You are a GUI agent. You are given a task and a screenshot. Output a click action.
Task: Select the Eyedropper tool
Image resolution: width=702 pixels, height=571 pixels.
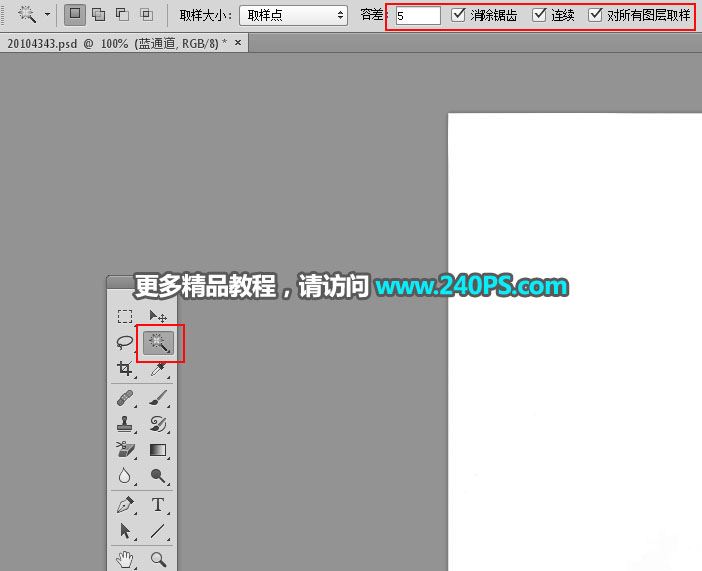pyautogui.click(x=158, y=369)
